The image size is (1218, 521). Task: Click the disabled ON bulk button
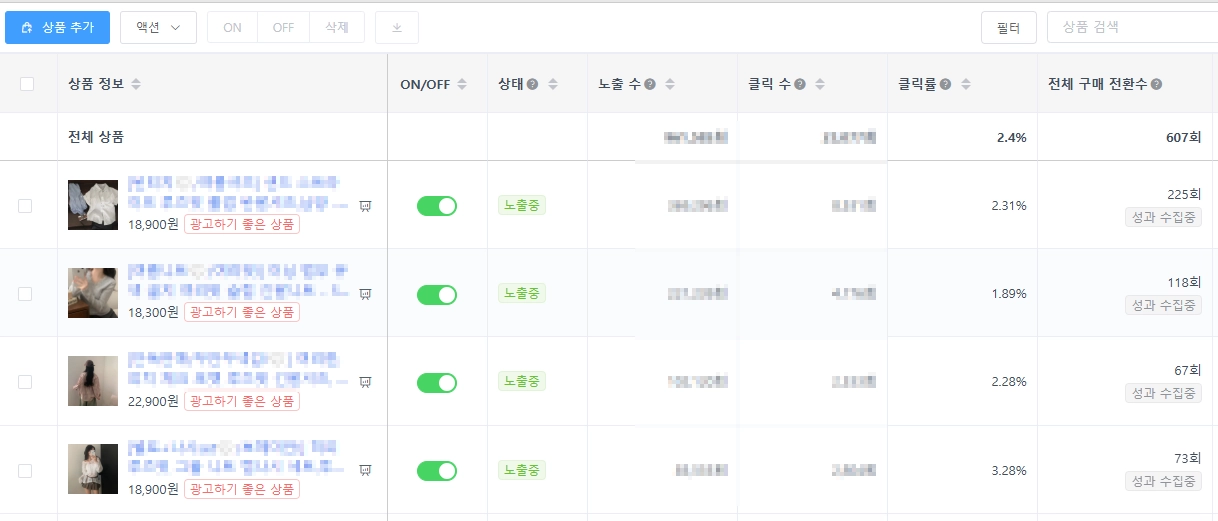[232, 28]
